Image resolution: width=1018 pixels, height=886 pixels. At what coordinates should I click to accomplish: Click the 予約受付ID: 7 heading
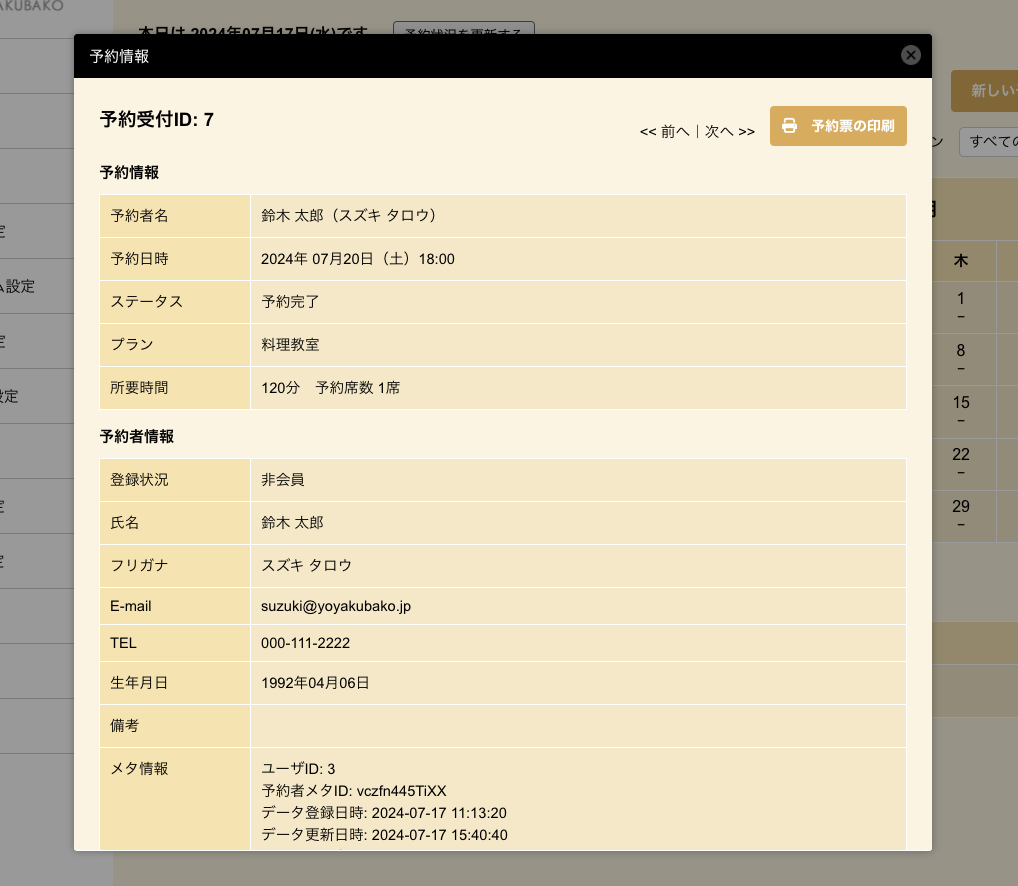coord(156,119)
